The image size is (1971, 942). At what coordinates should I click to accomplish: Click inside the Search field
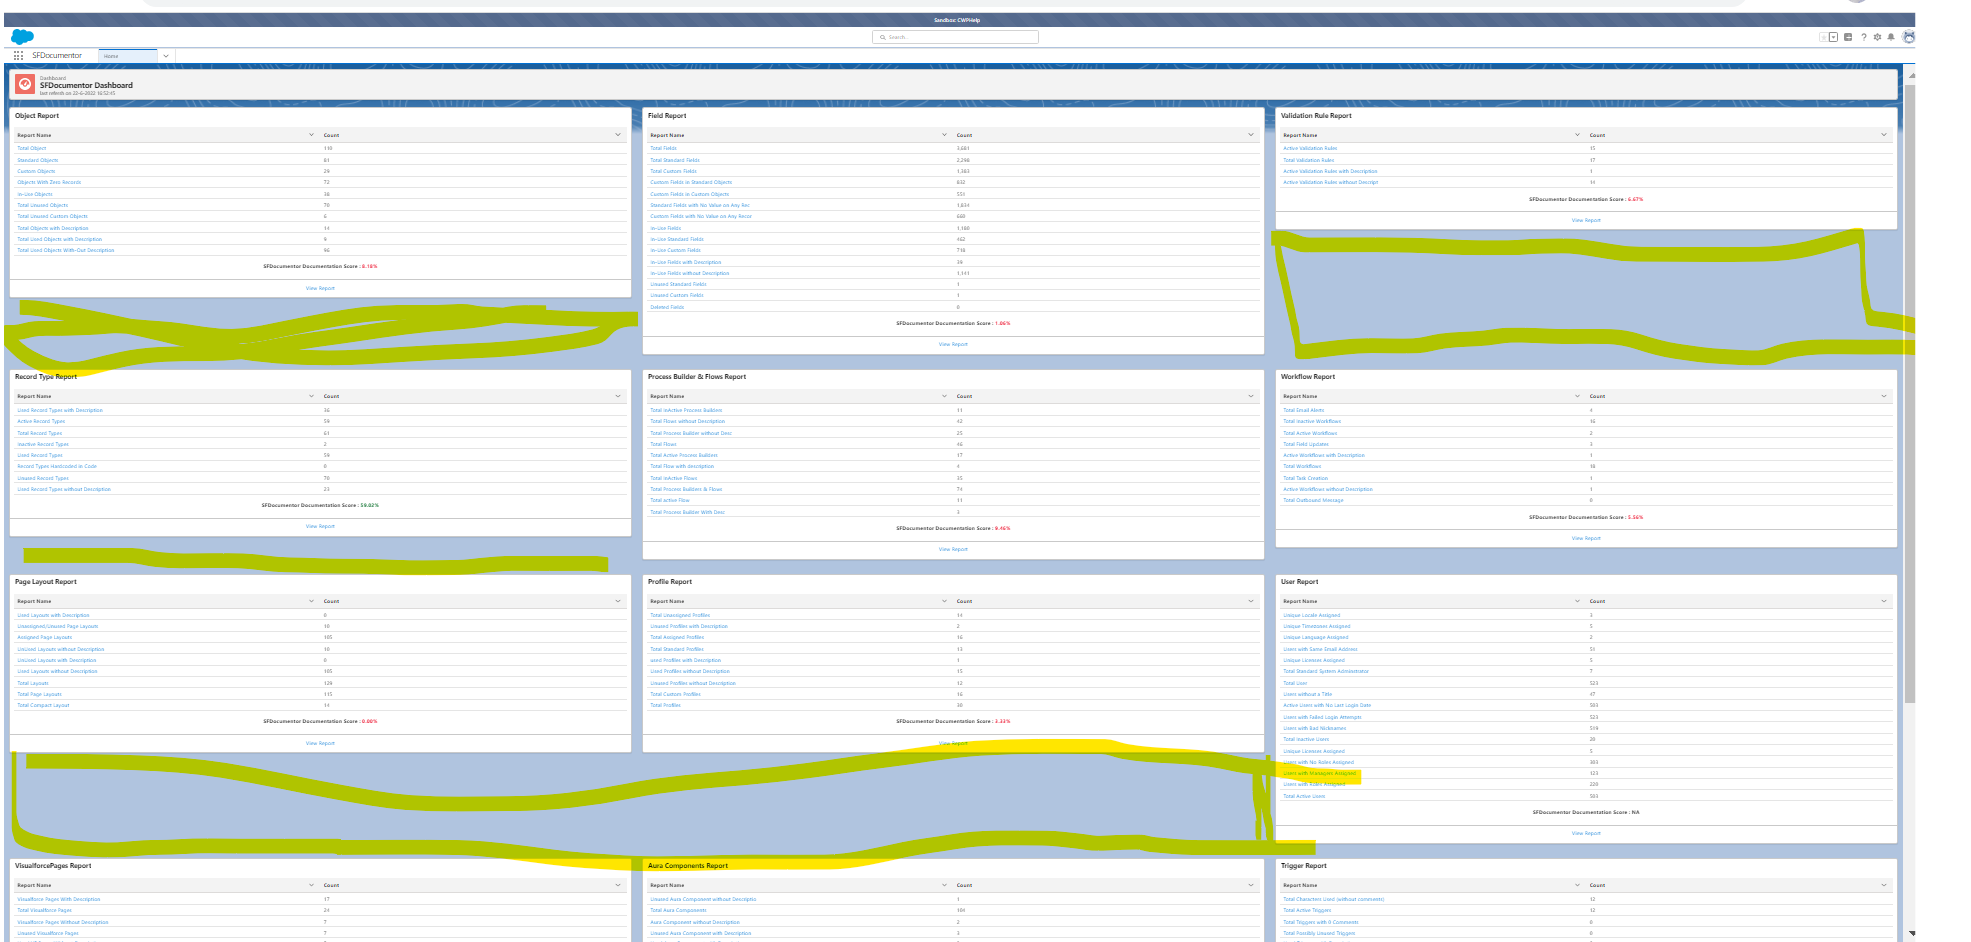955,36
